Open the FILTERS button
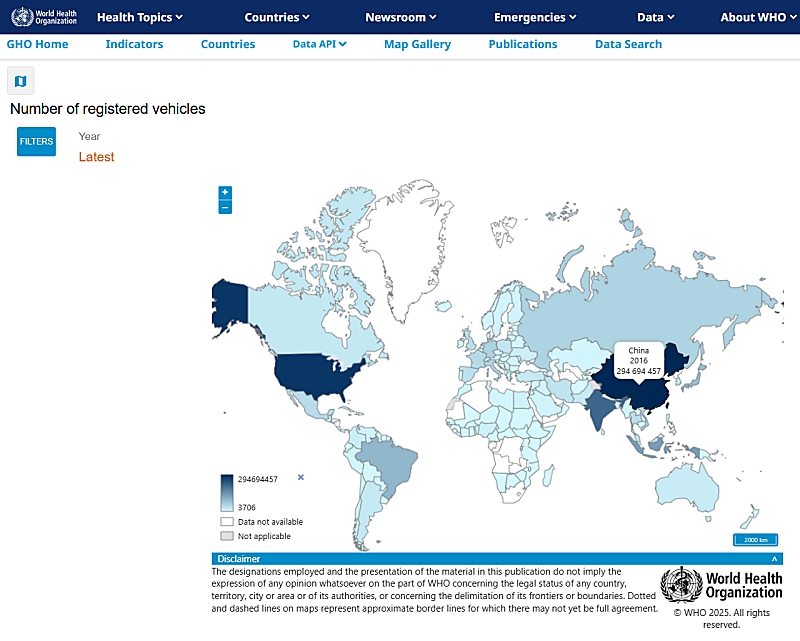 (37, 142)
